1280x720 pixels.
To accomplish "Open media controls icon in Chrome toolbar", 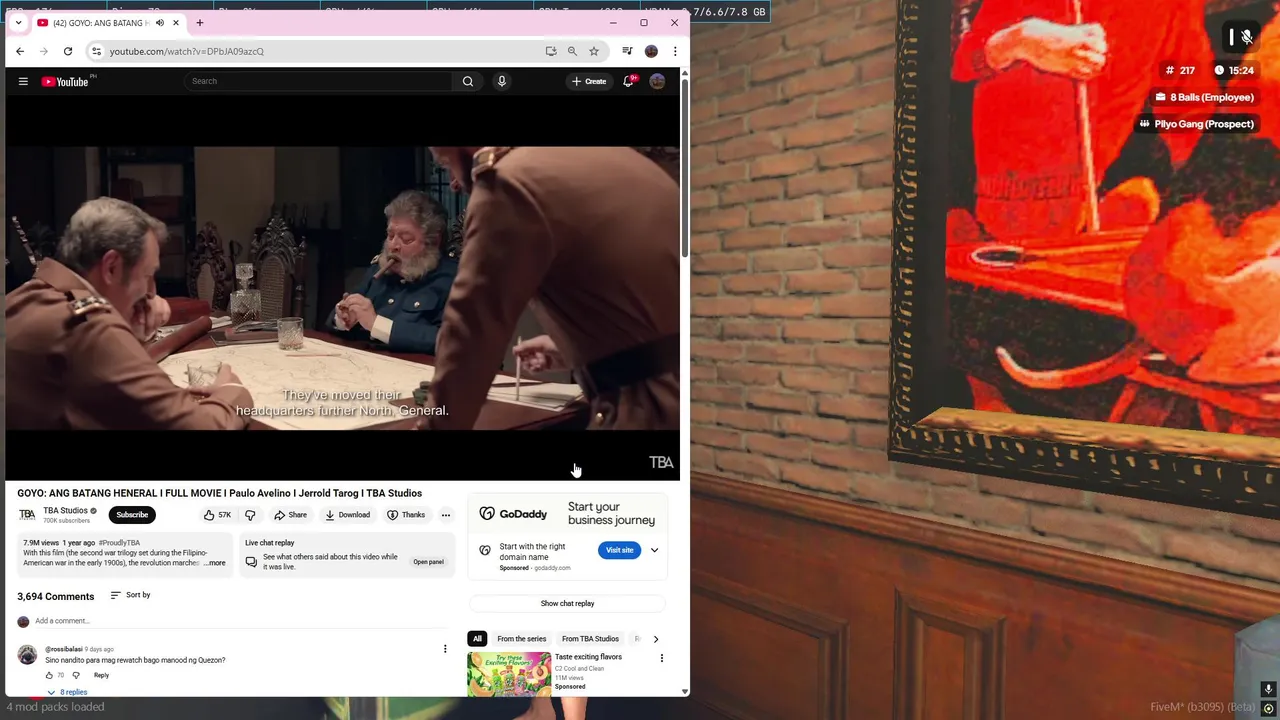I will (x=627, y=51).
